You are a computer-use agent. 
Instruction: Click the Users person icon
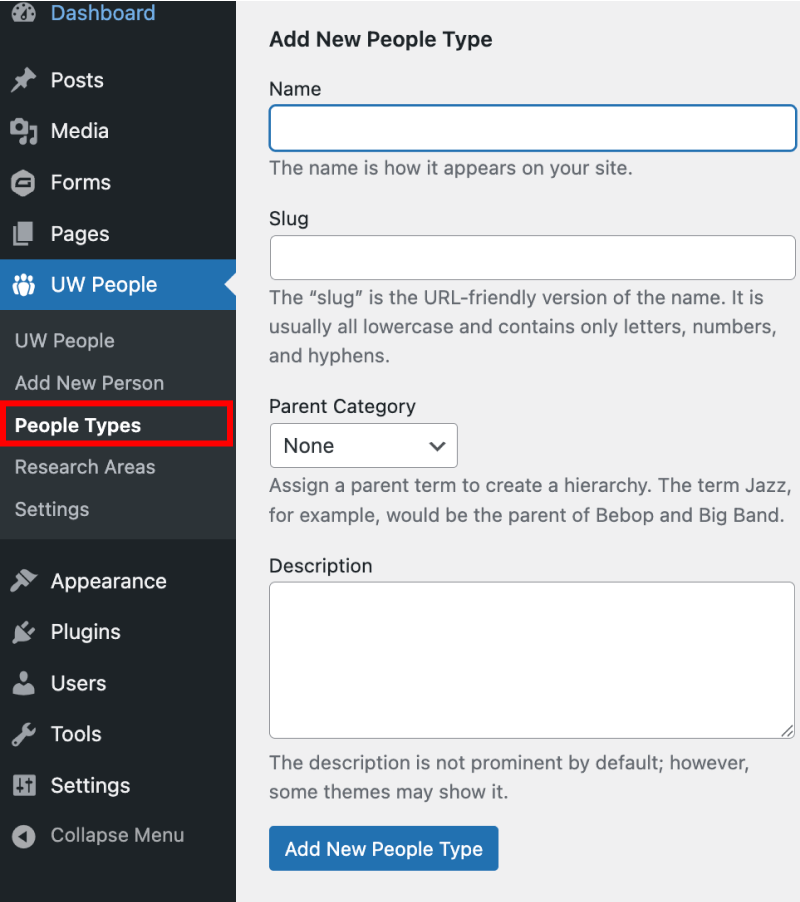pos(23,683)
